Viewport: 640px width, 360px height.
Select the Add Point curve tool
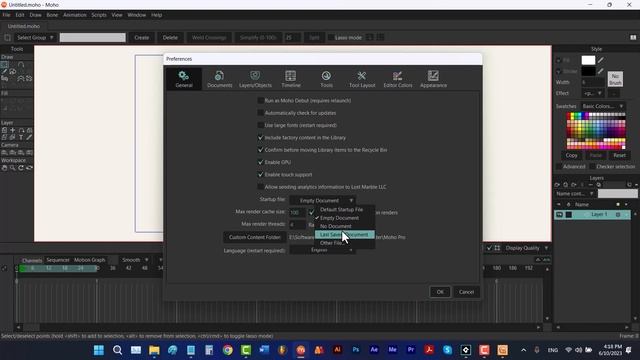click(x=21, y=64)
